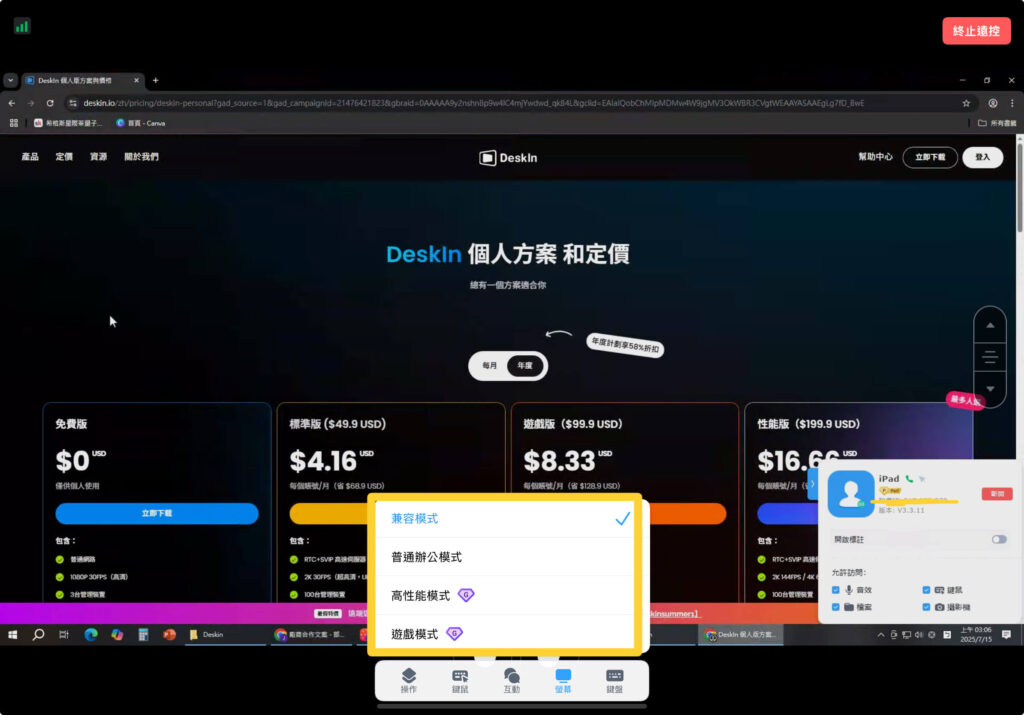
Task: Show hidden system tray icons
Action: coord(880,635)
